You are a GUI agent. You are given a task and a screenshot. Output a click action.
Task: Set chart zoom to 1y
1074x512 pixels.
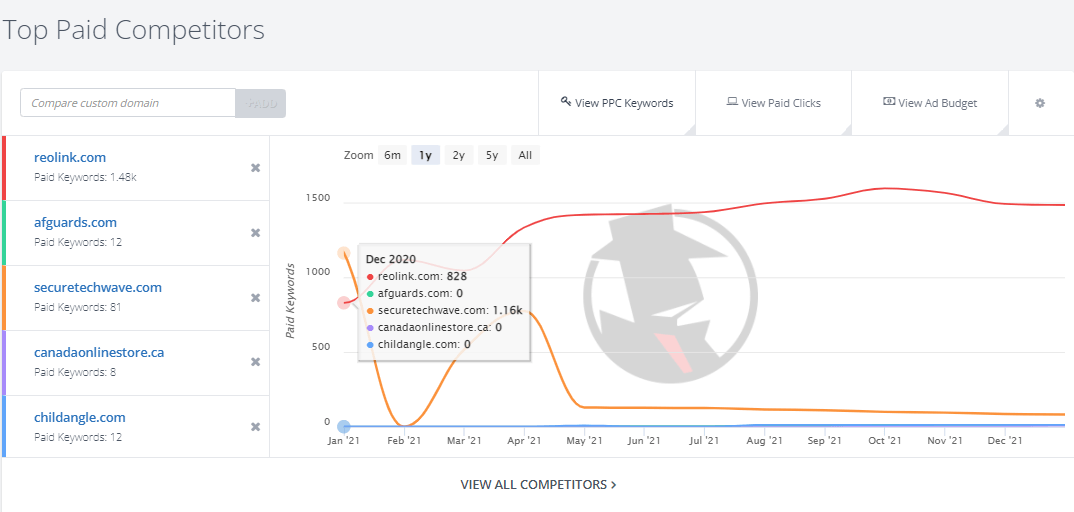(425, 155)
